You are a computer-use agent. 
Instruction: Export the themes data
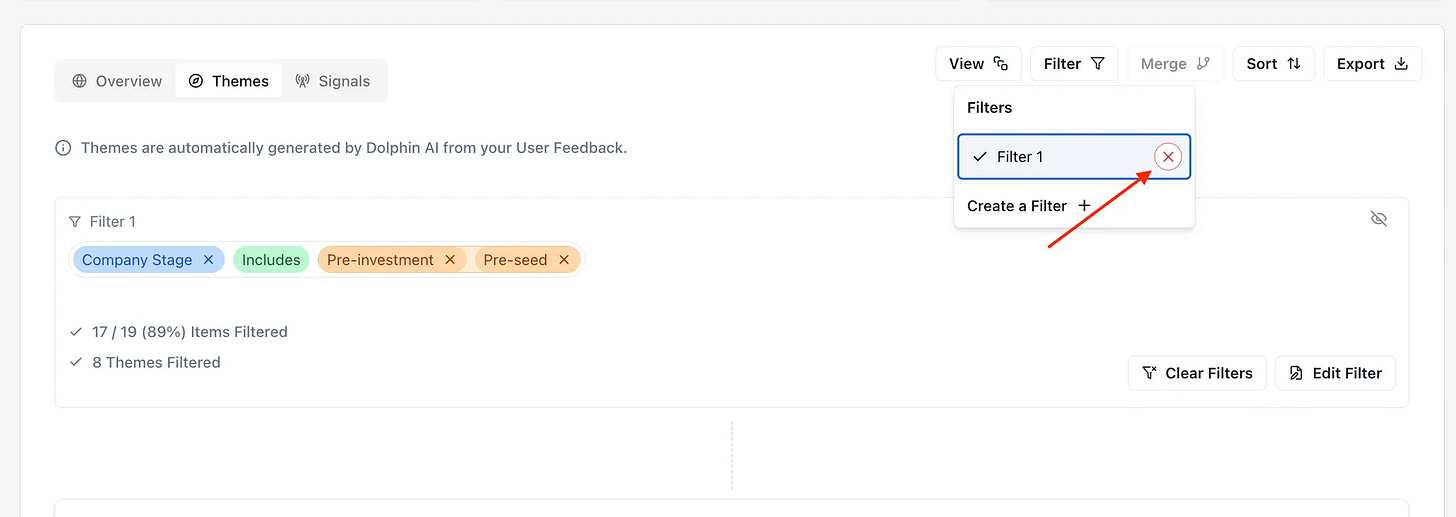[1372, 64]
